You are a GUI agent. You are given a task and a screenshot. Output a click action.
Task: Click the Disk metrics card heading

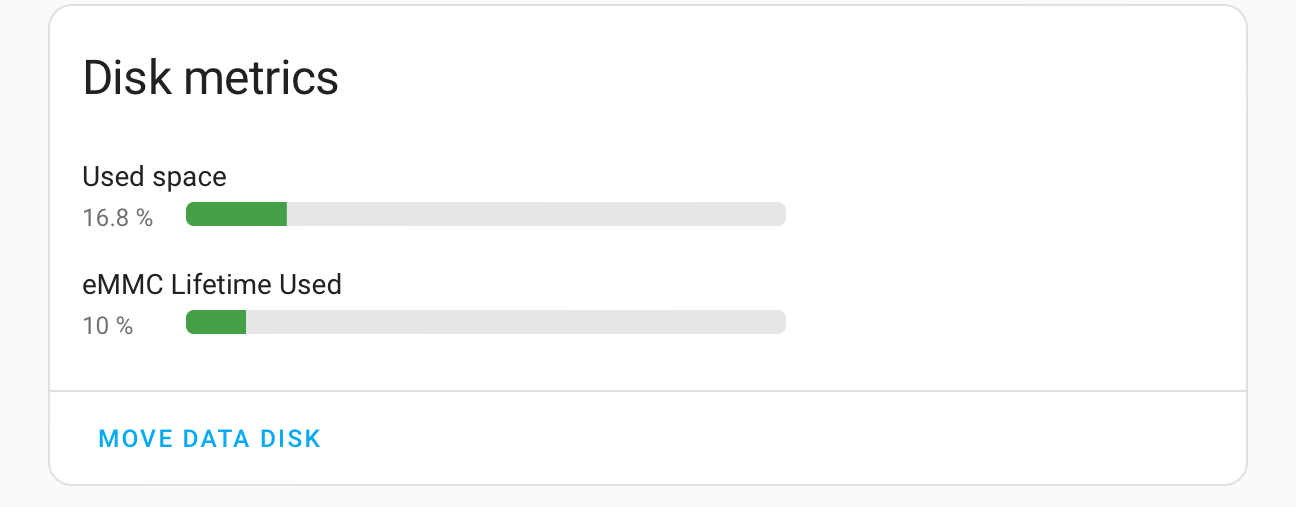210,78
